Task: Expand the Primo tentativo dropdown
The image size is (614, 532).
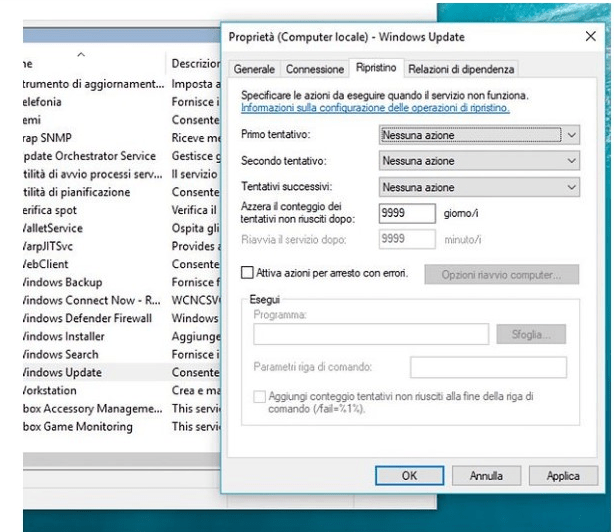Action: pos(480,133)
